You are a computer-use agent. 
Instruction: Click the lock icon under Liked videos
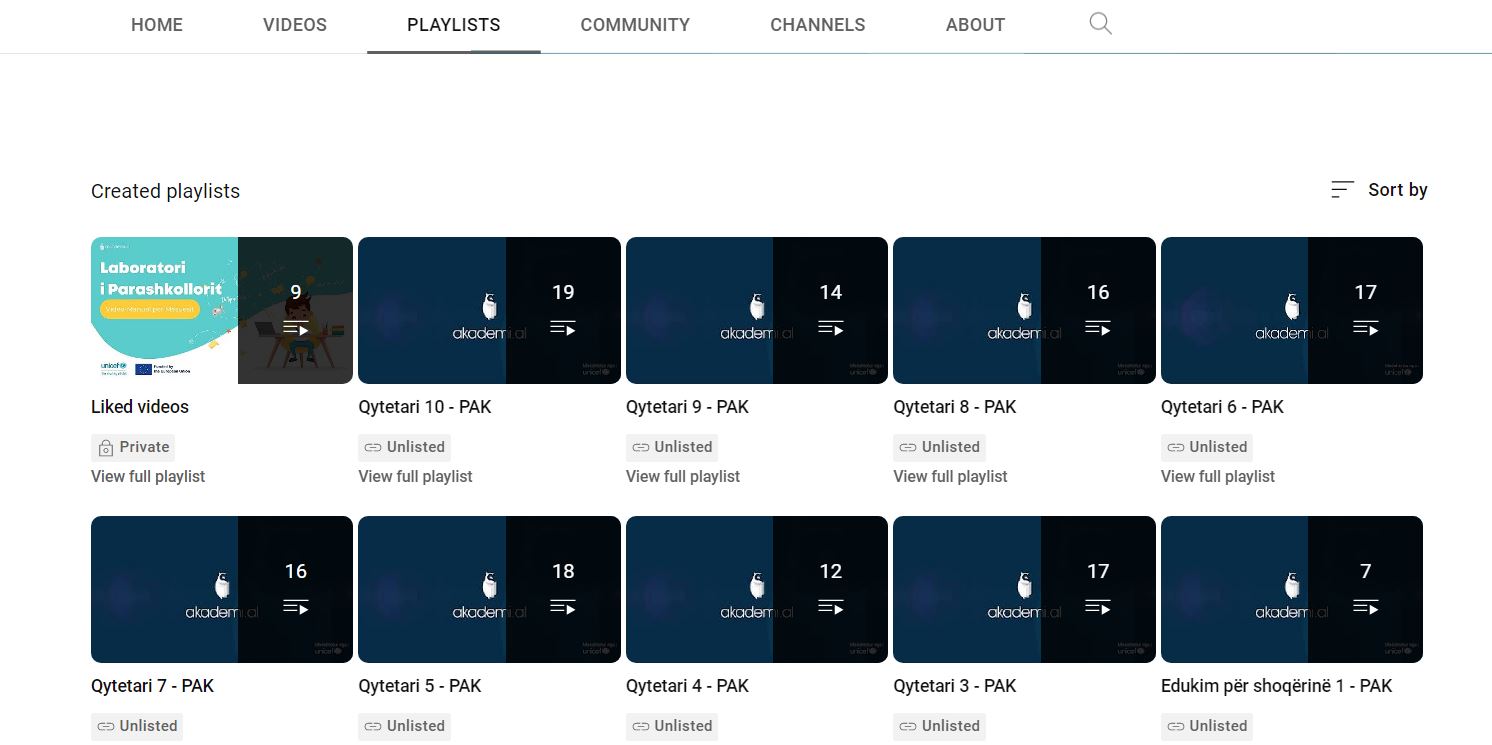point(106,448)
